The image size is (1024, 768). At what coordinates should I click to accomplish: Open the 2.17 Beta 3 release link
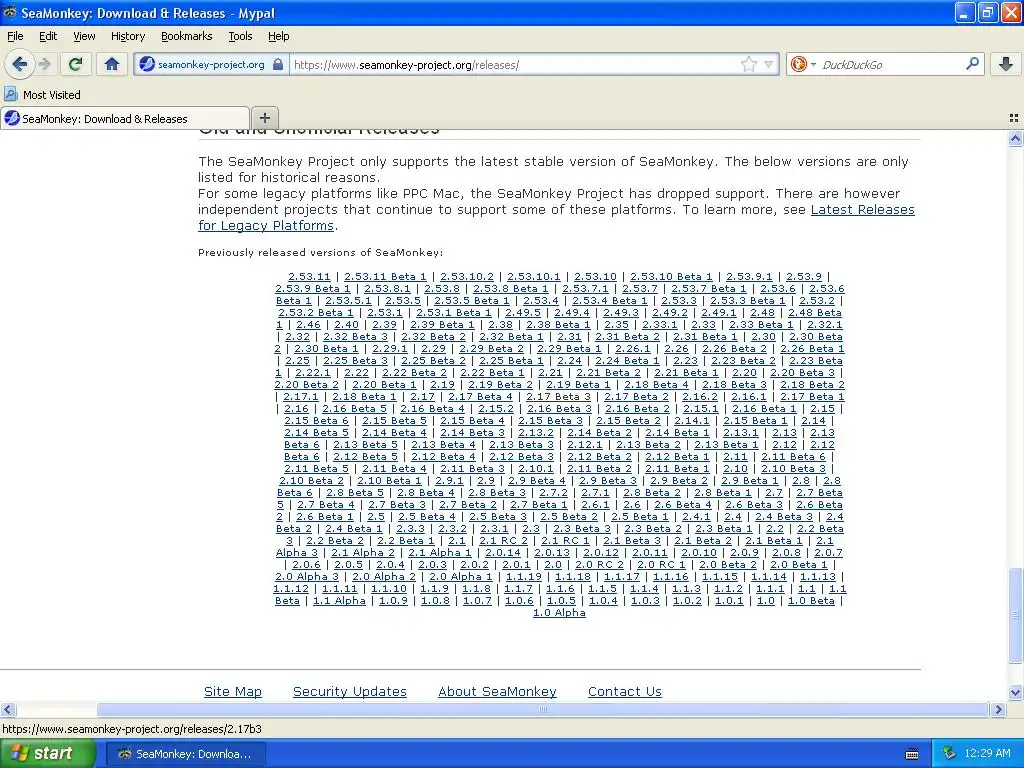[558, 396]
